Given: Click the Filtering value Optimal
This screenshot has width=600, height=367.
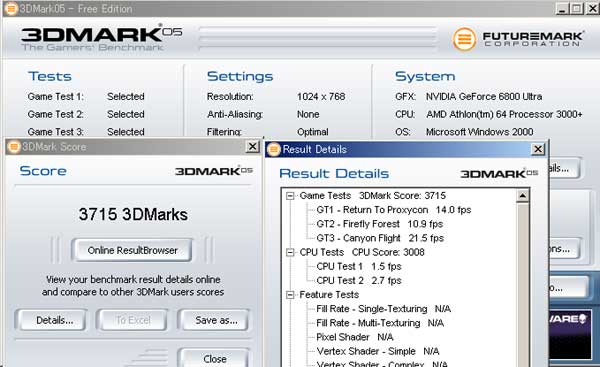Looking at the screenshot, I should pos(313,132).
